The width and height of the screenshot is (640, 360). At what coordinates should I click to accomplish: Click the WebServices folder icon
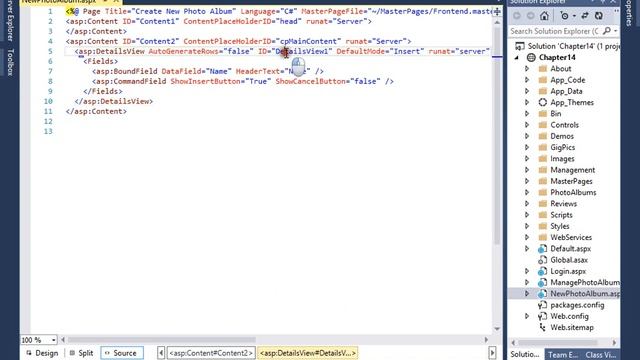click(542, 237)
